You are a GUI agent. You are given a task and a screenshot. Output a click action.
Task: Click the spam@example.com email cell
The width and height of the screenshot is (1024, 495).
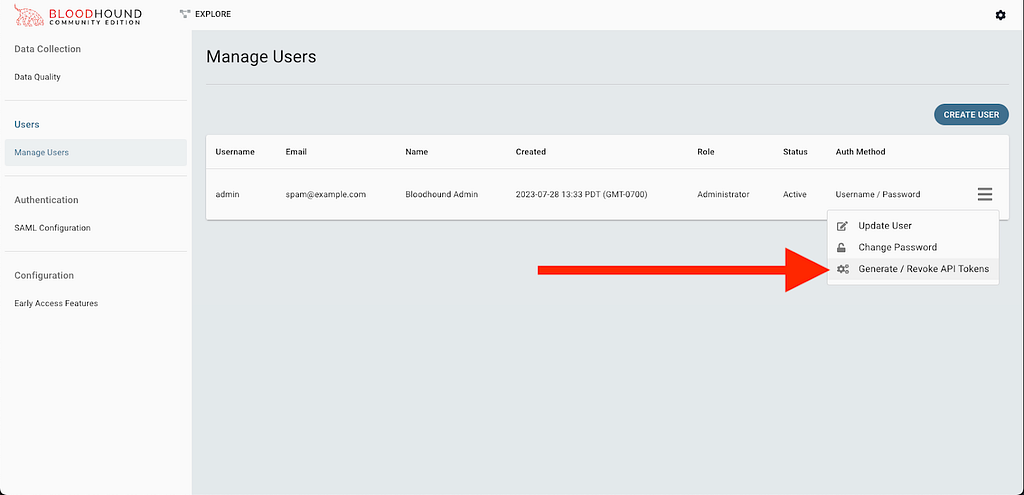[x=325, y=194]
